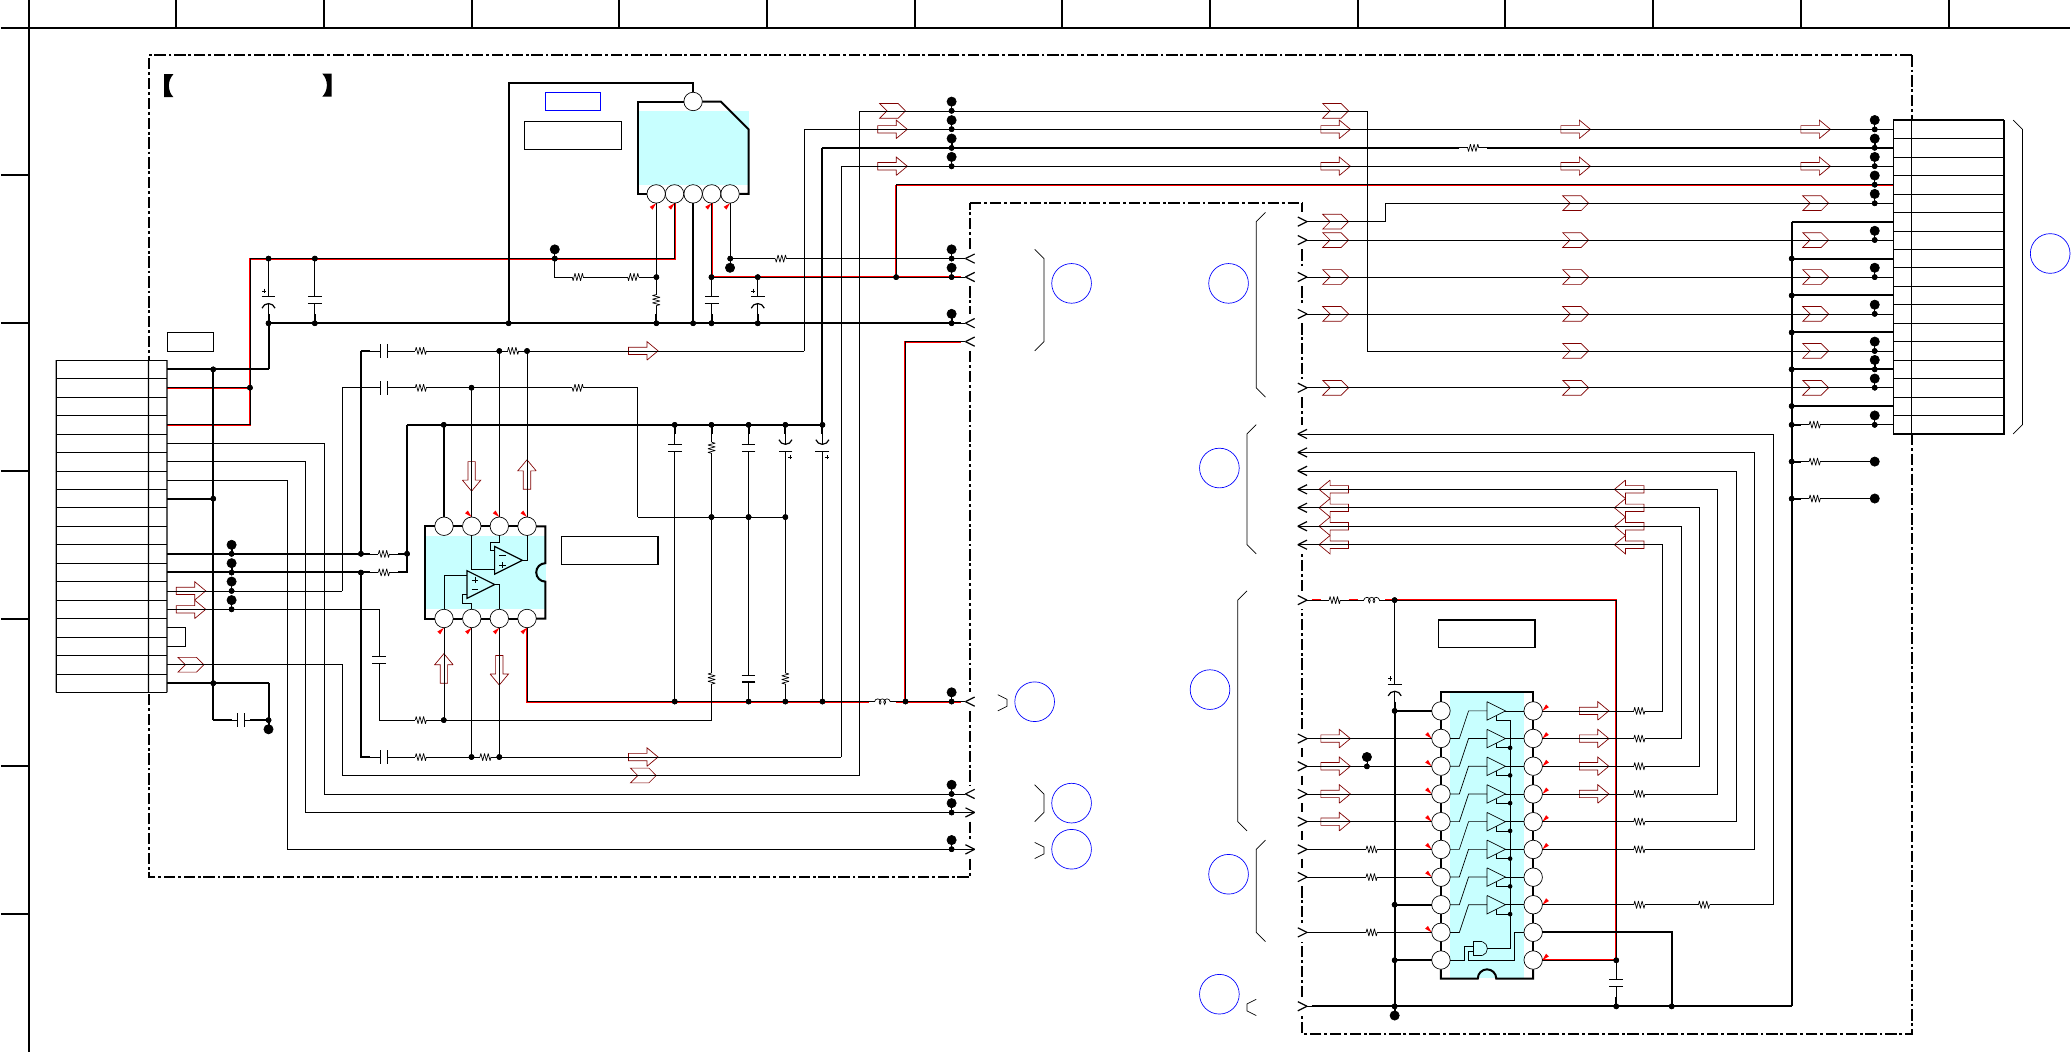
Task: Click the black-bracketed title box at top left
Action: click(x=247, y=86)
